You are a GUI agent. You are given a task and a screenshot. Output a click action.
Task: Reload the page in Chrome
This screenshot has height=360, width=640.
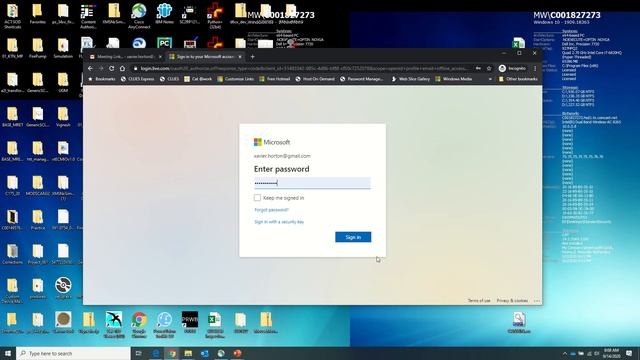111,68
